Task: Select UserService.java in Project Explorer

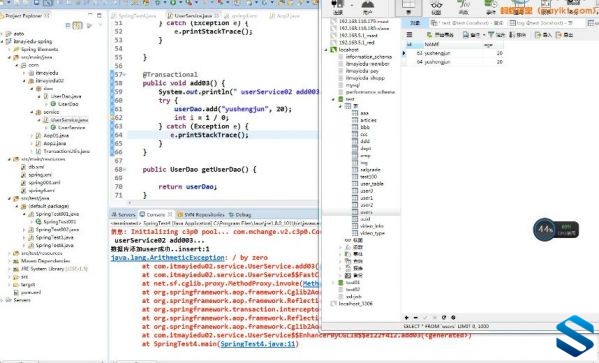Action: [x=69, y=120]
